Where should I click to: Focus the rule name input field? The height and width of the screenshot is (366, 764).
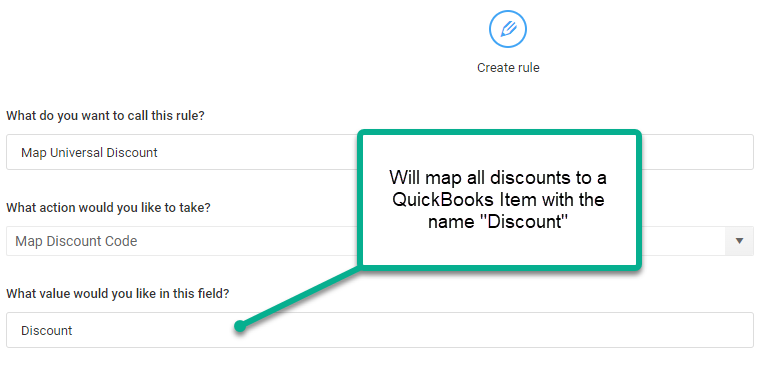(x=380, y=152)
